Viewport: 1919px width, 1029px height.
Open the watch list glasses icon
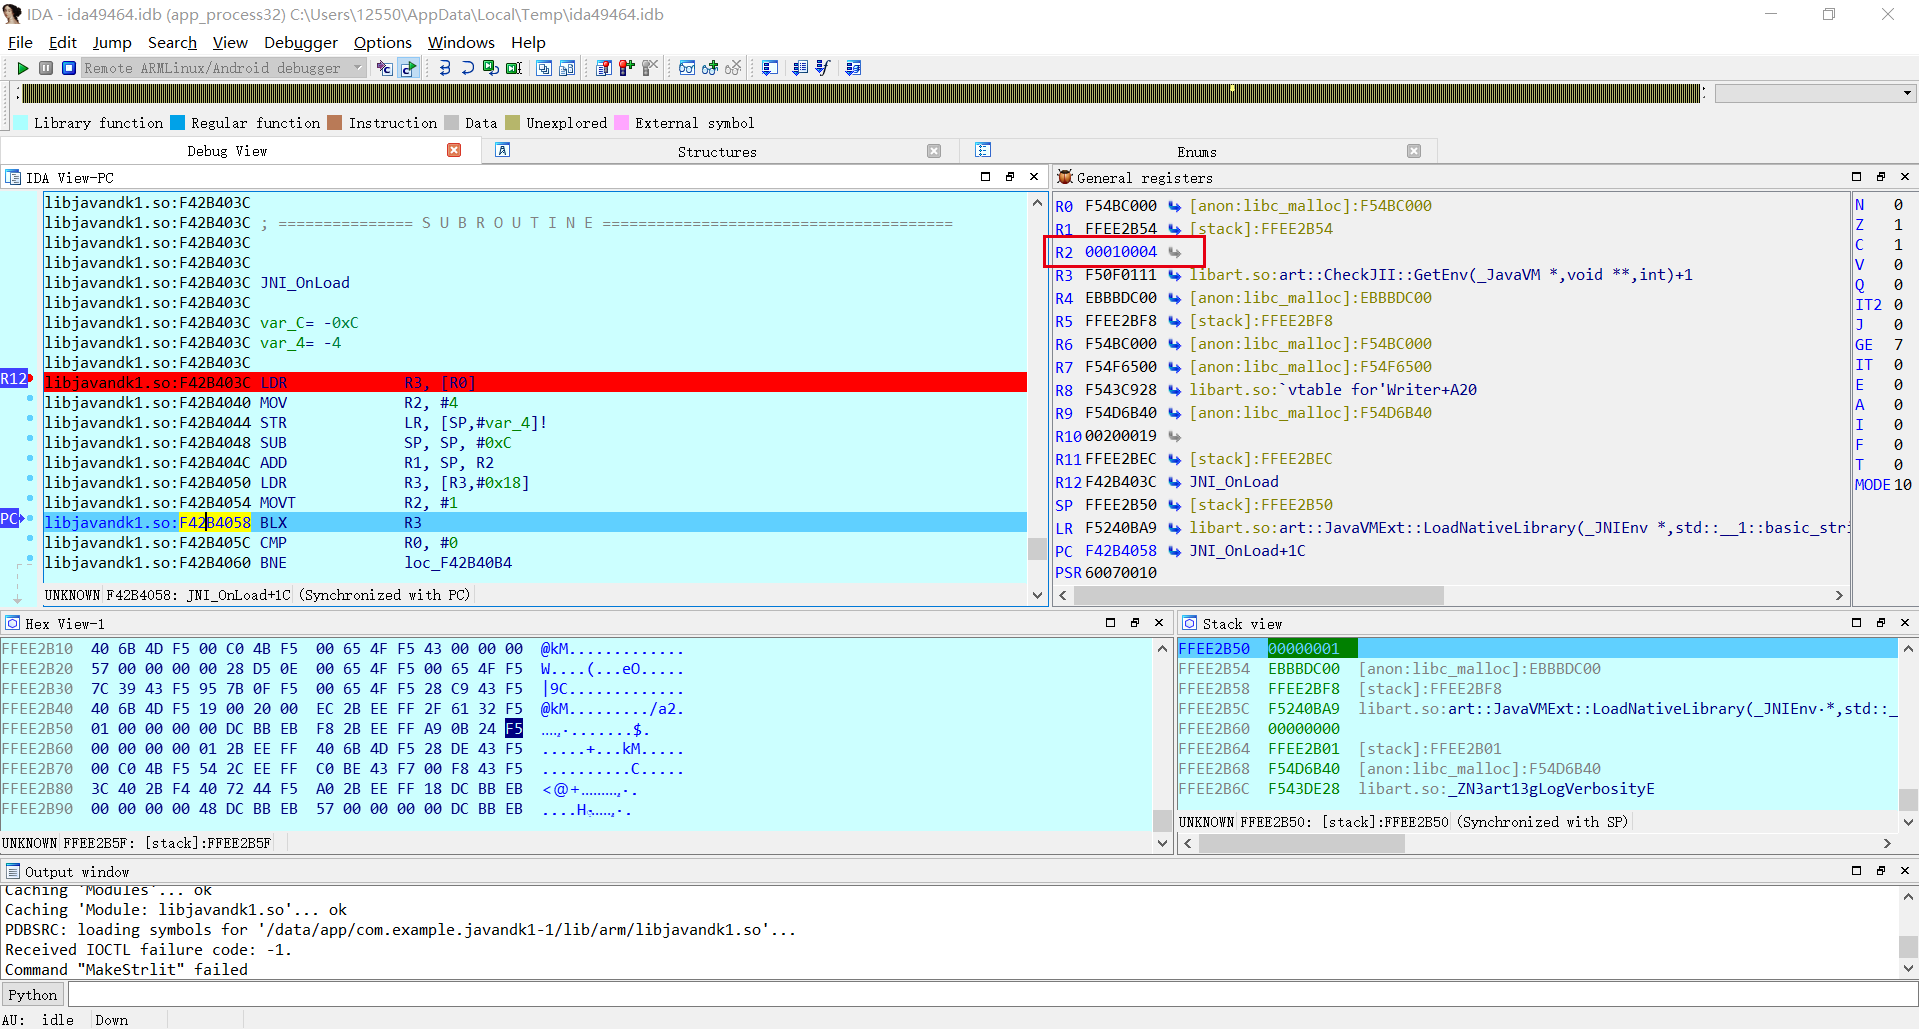tap(687, 68)
